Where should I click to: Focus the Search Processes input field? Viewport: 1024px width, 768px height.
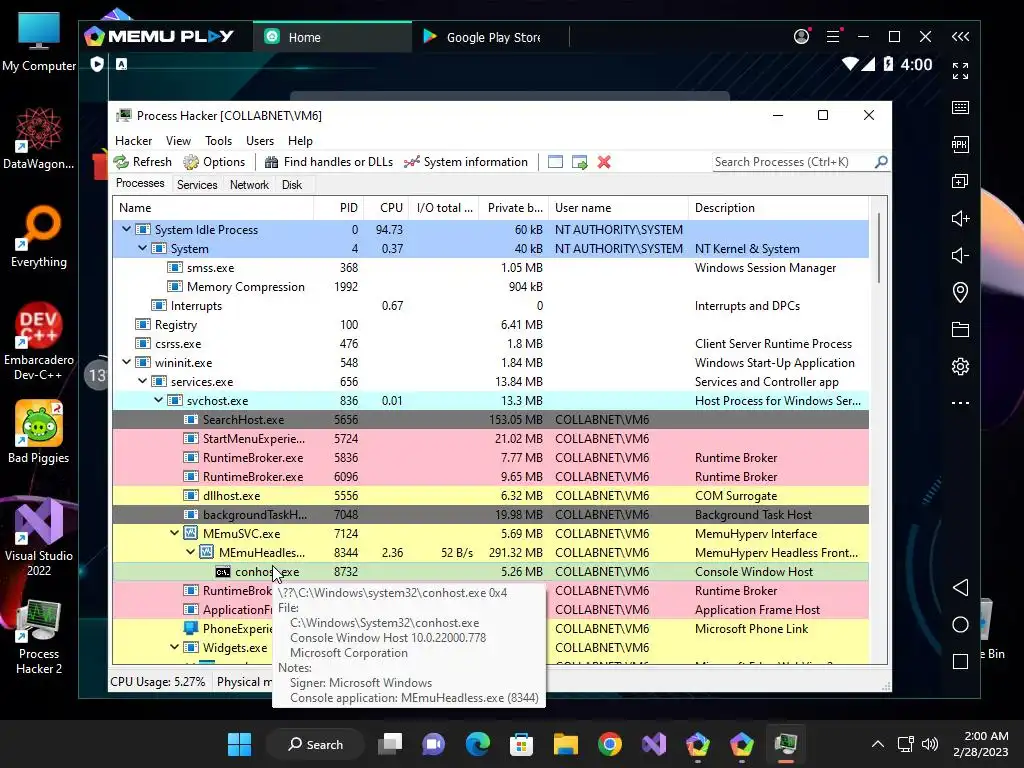pyautogui.click(x=793, y=162)
